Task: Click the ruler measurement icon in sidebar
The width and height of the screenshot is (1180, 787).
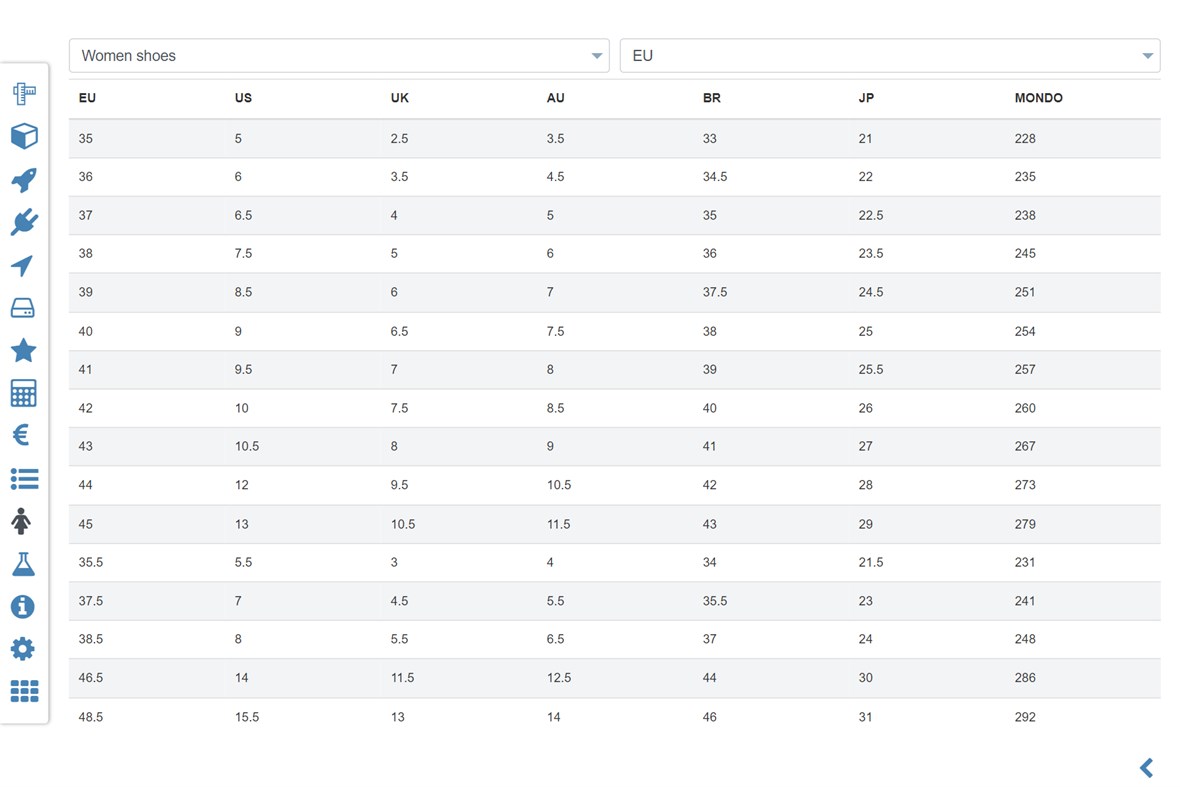Action: pyautogui.click(x=24, y=94)
